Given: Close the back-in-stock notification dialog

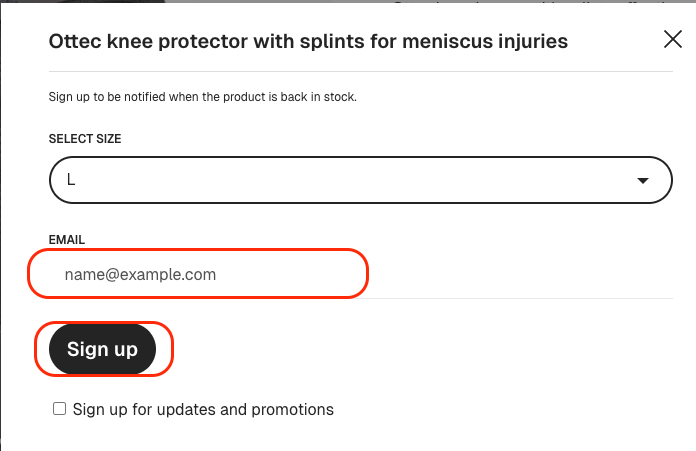Looking at the screenshot, I should pyautogui.click(x=673, y=40).
